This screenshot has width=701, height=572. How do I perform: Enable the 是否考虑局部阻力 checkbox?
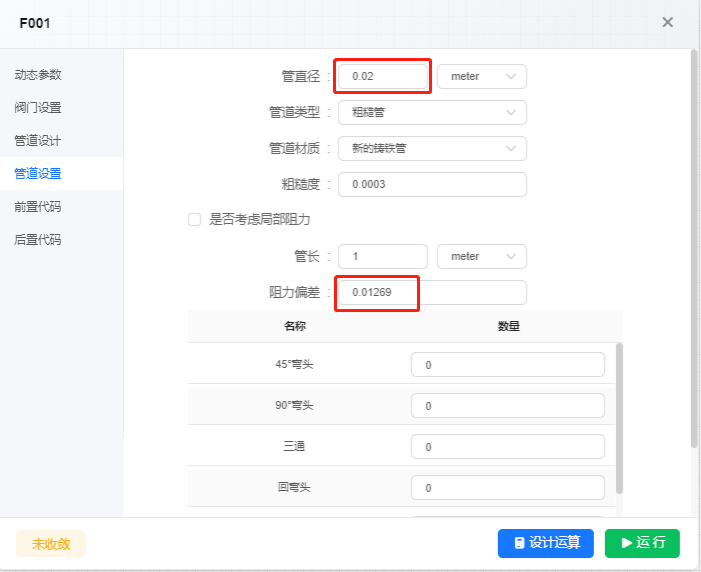coord(194,220)
